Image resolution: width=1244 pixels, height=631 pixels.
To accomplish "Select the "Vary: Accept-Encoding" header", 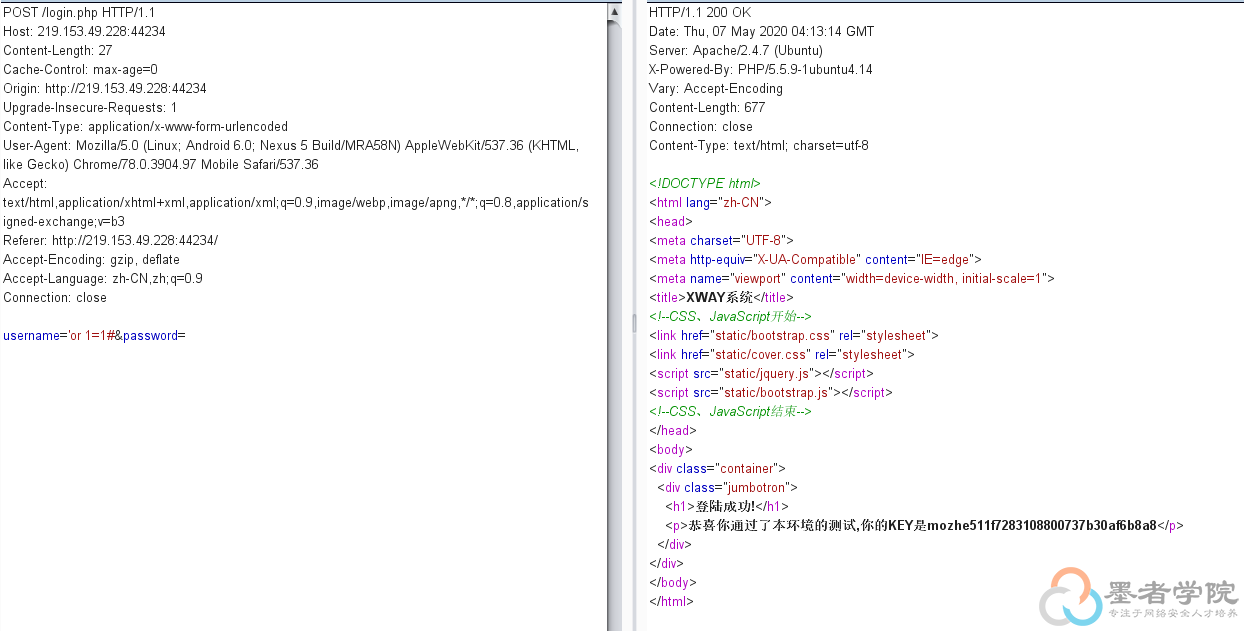I will 716,88.
